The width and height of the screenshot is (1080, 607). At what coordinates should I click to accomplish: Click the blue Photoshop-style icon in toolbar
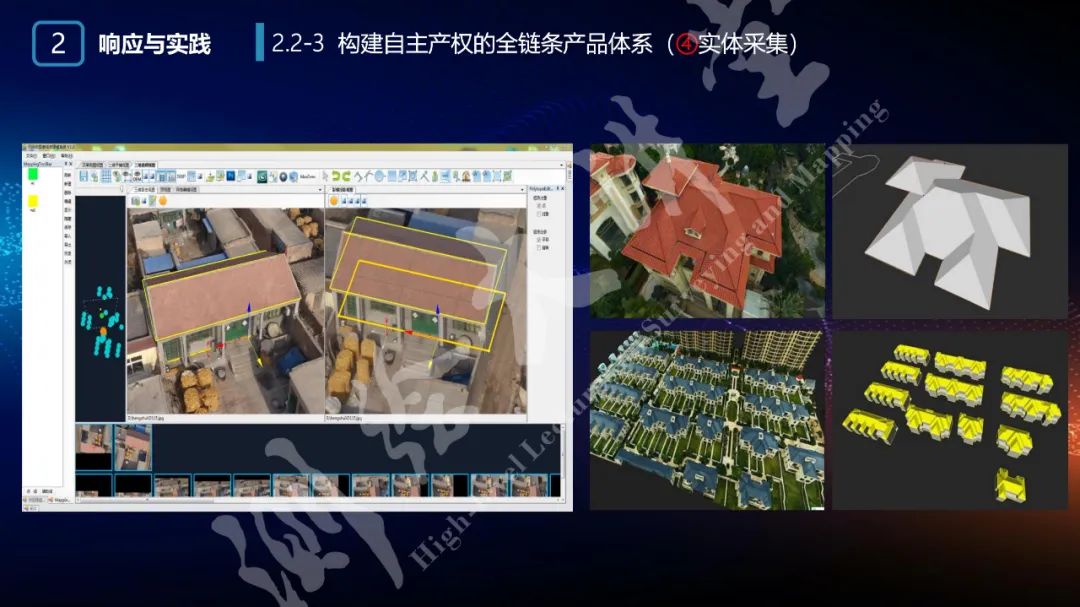click(x=229, y=177)
